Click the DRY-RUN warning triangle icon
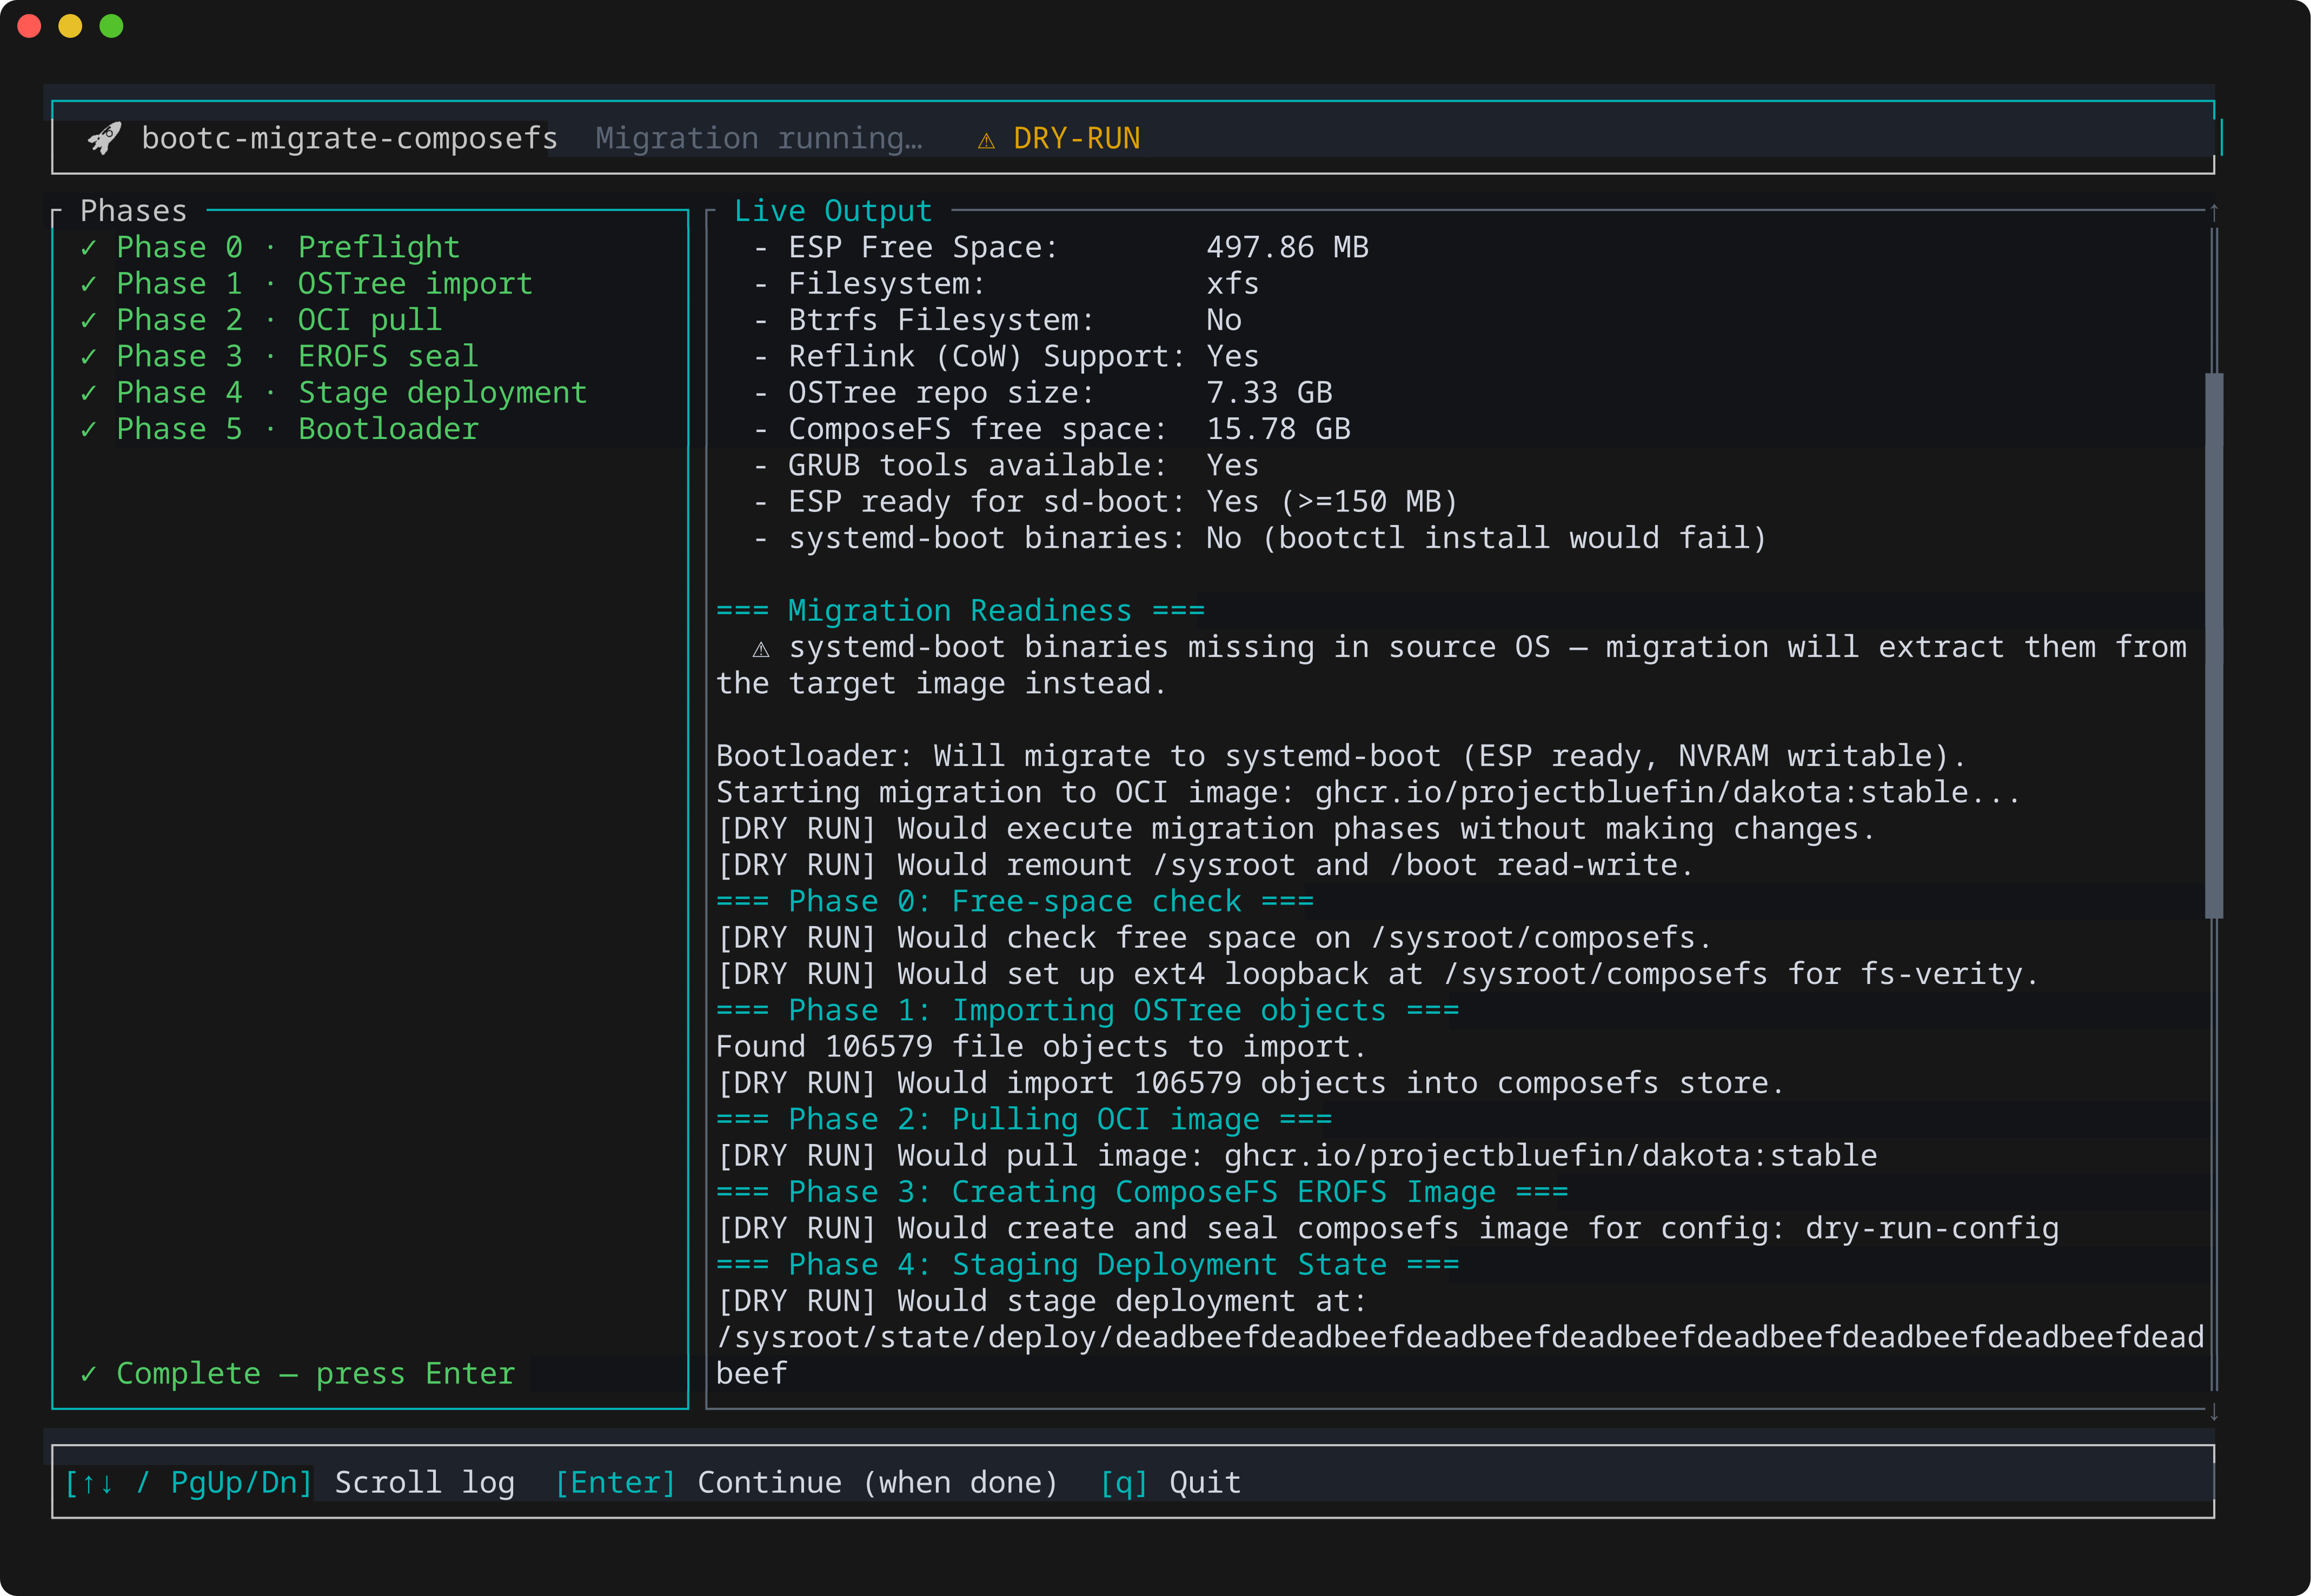The width and height of the screenshot is (2311, 1596). coord(986,140)
